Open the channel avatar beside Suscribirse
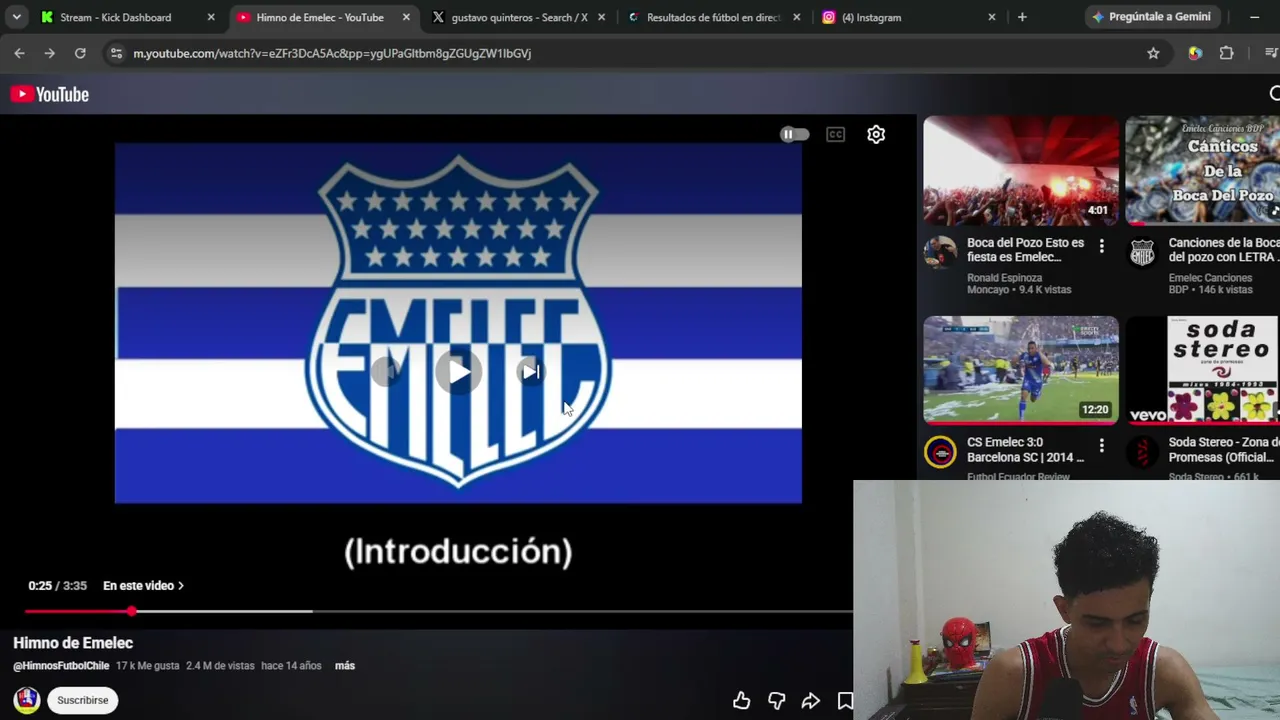The image size is (1280, 720). (27, 700)
